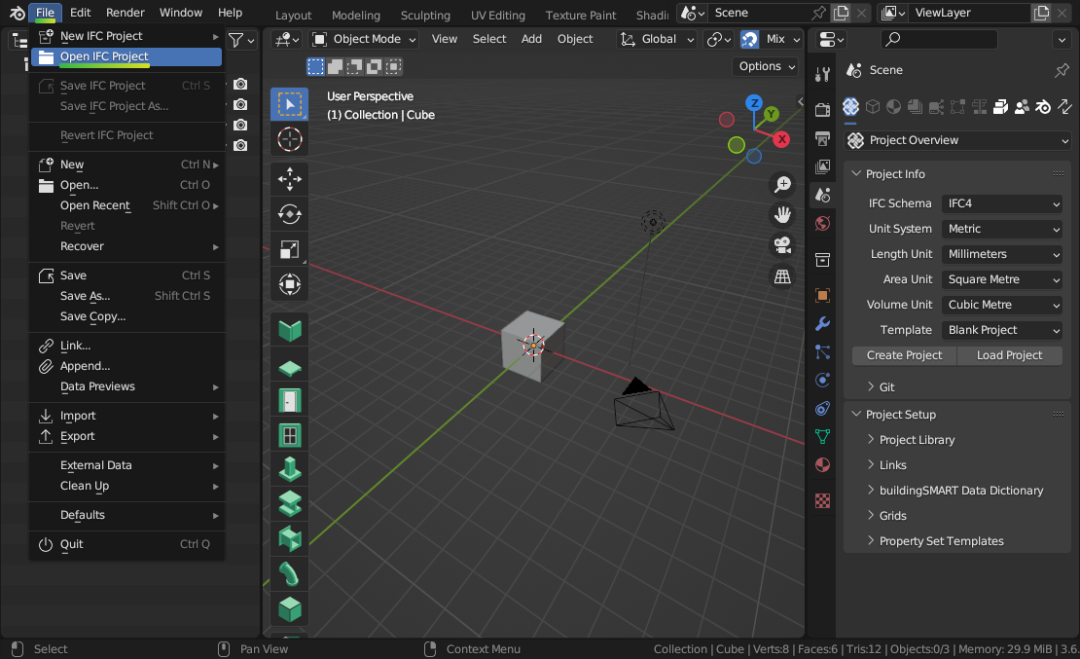Select the Transform tool
Viewport: 1080px width, 659px height.
tap(289, 284)
